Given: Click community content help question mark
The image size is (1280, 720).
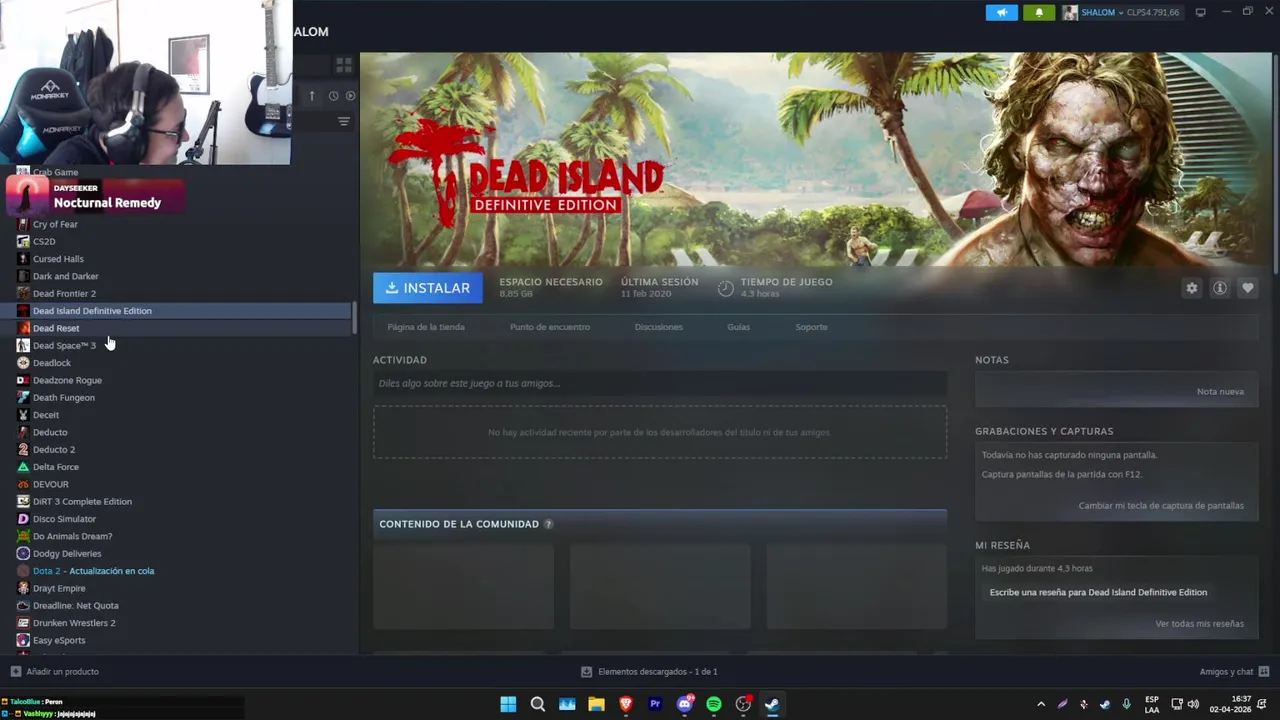Looking at the screenshot, I should (548, 524).
